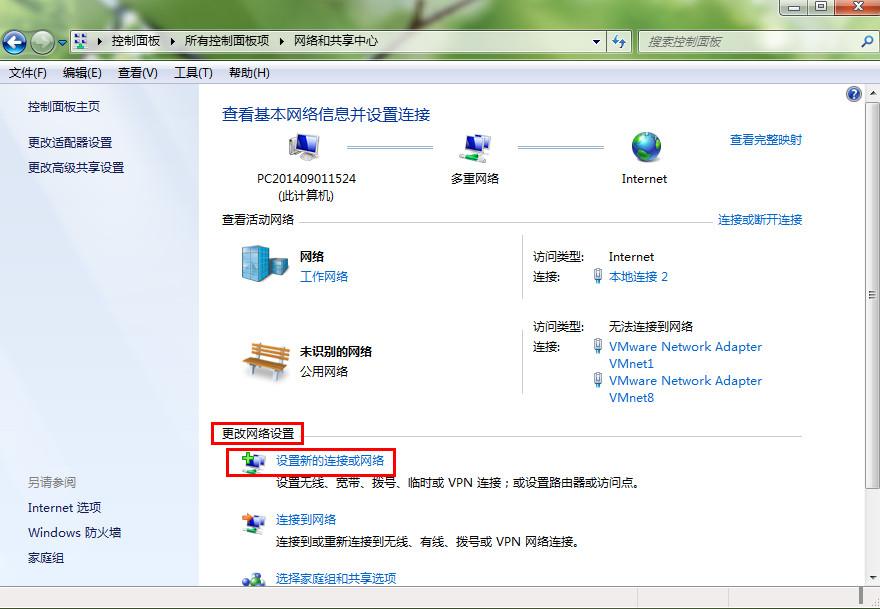
Task: Click the adapter icon beside 本地连接 2
Action: (600, 276)
